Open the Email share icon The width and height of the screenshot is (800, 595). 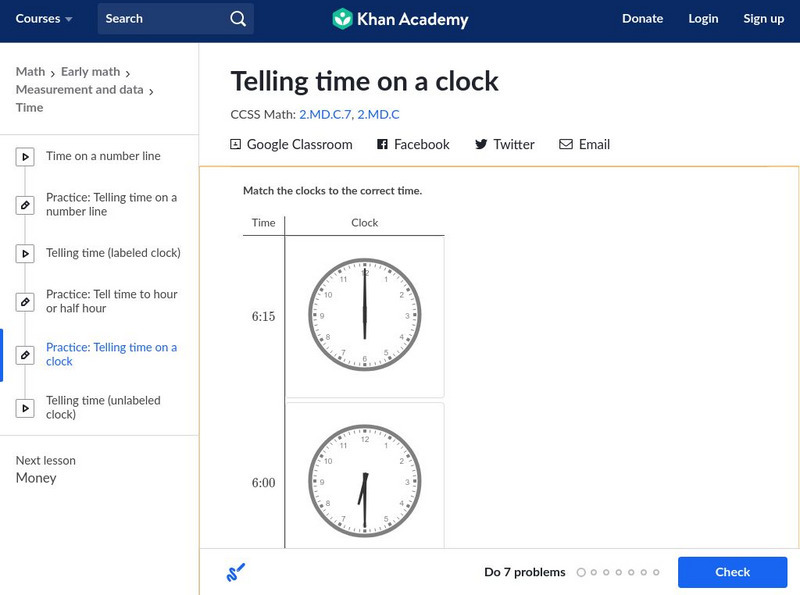click(564, 144)
